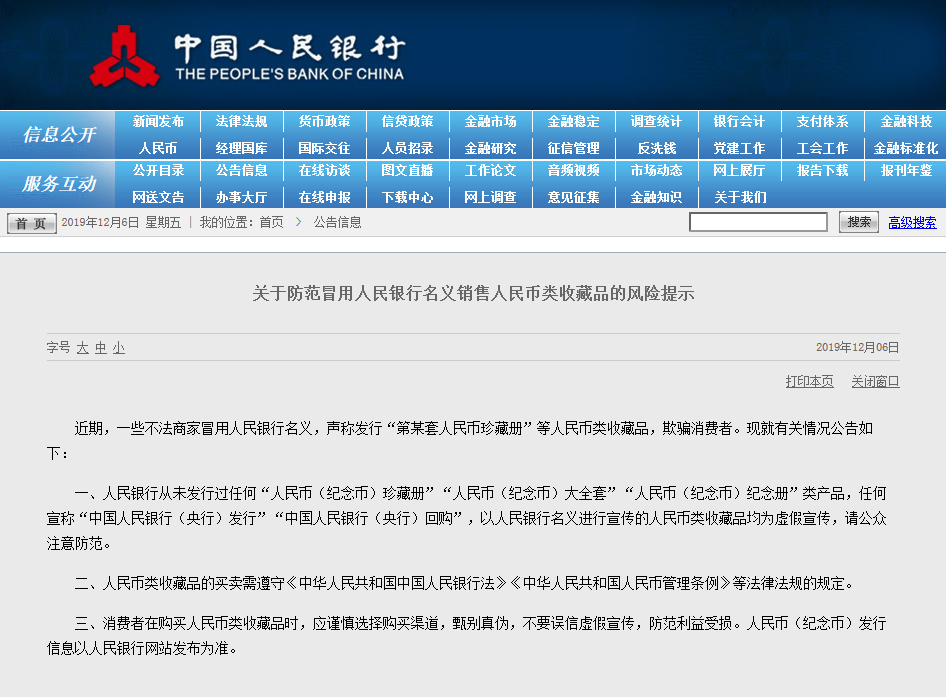Click the People's Bank of China logo

(x=125, y=56)
